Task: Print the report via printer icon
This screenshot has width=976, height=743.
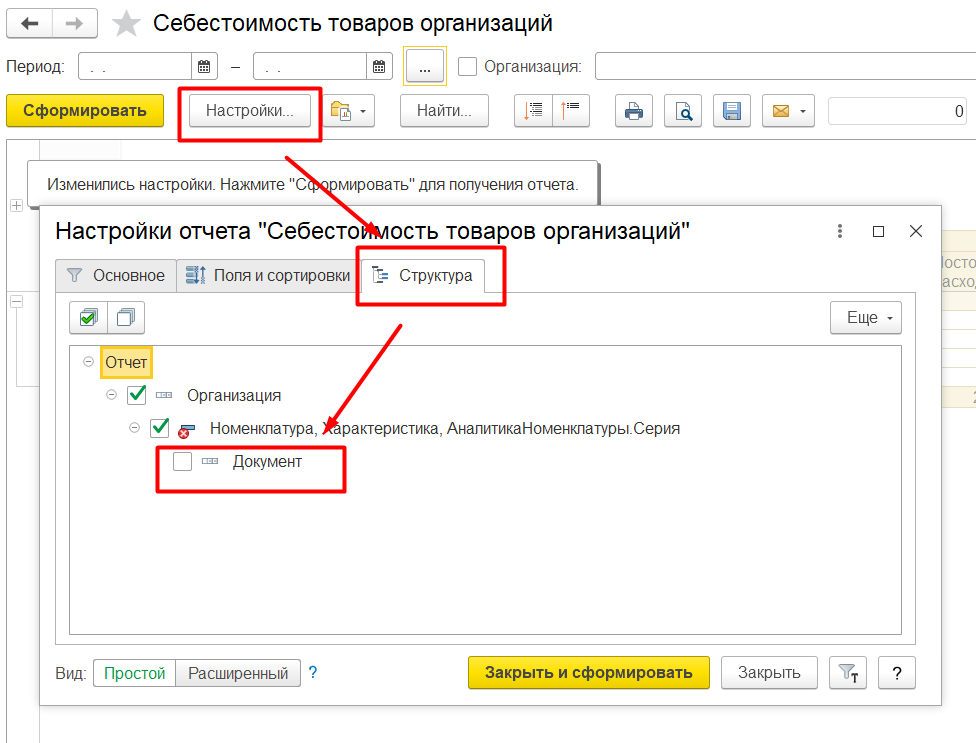Action: click(x=634, y=111)
